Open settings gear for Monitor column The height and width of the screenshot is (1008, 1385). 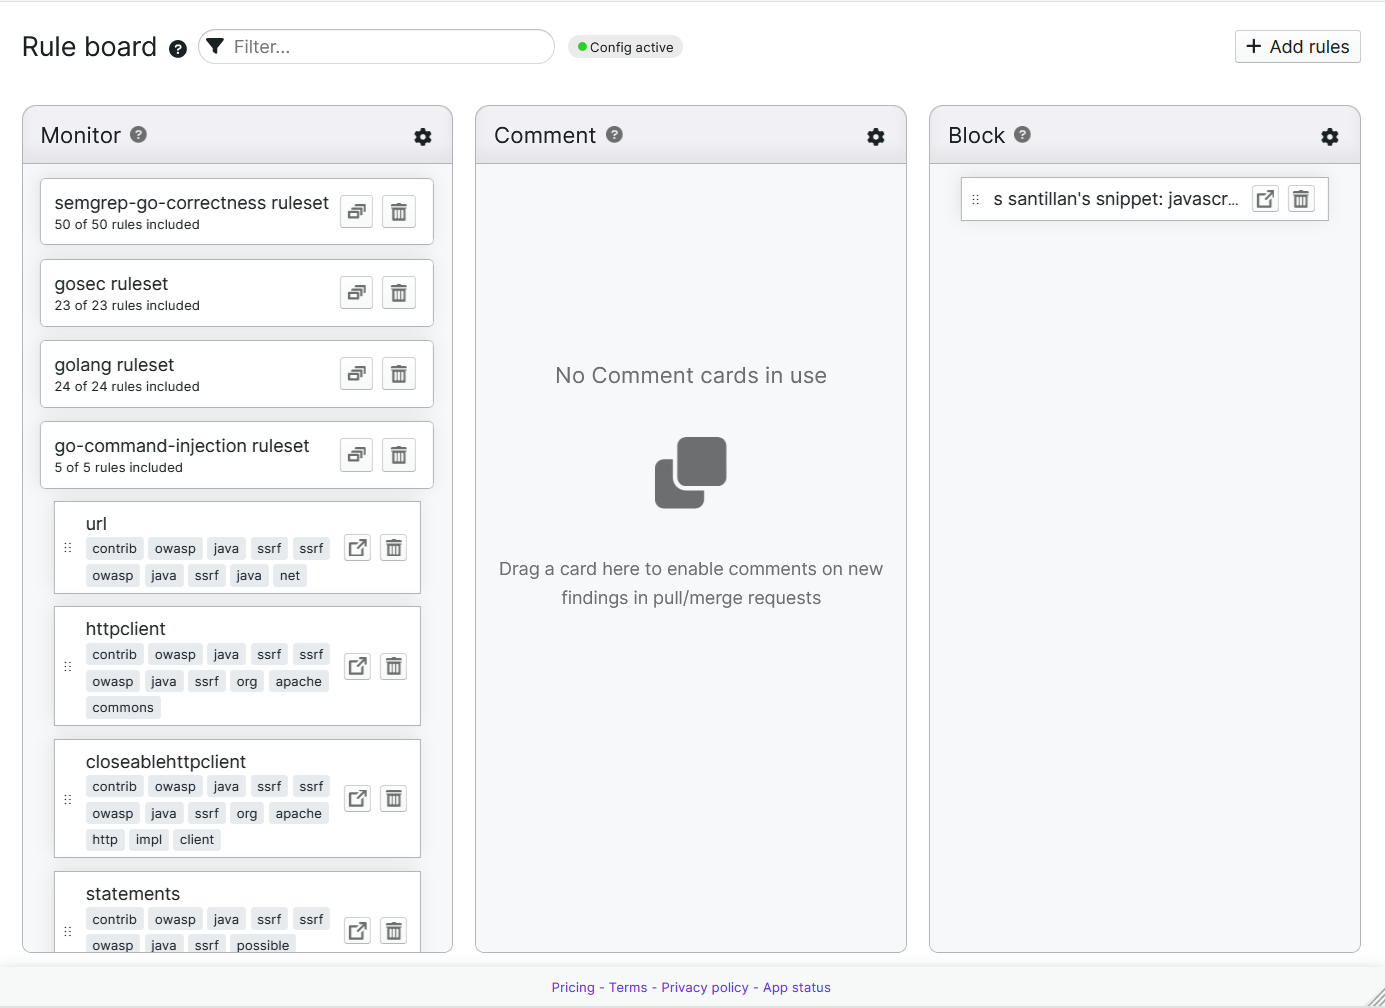pos(423,137)
